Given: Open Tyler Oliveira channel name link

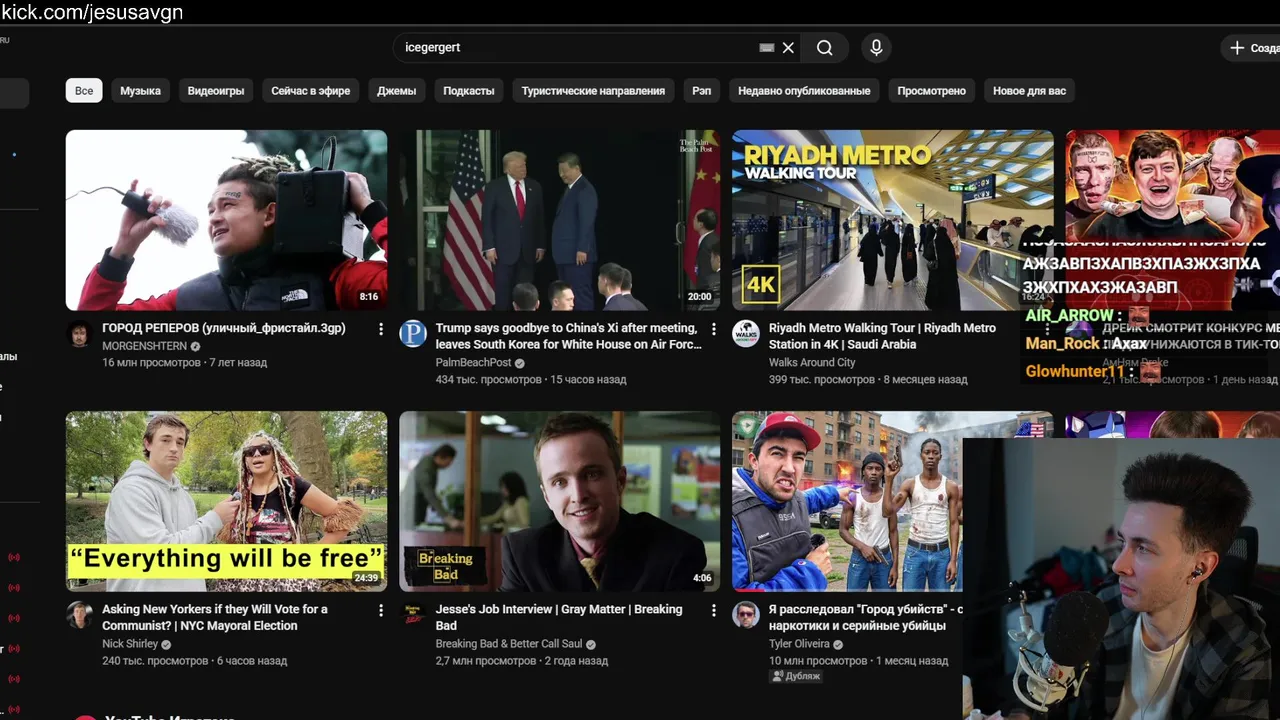Looking at the screenshot, I should (x=800, y=644).
